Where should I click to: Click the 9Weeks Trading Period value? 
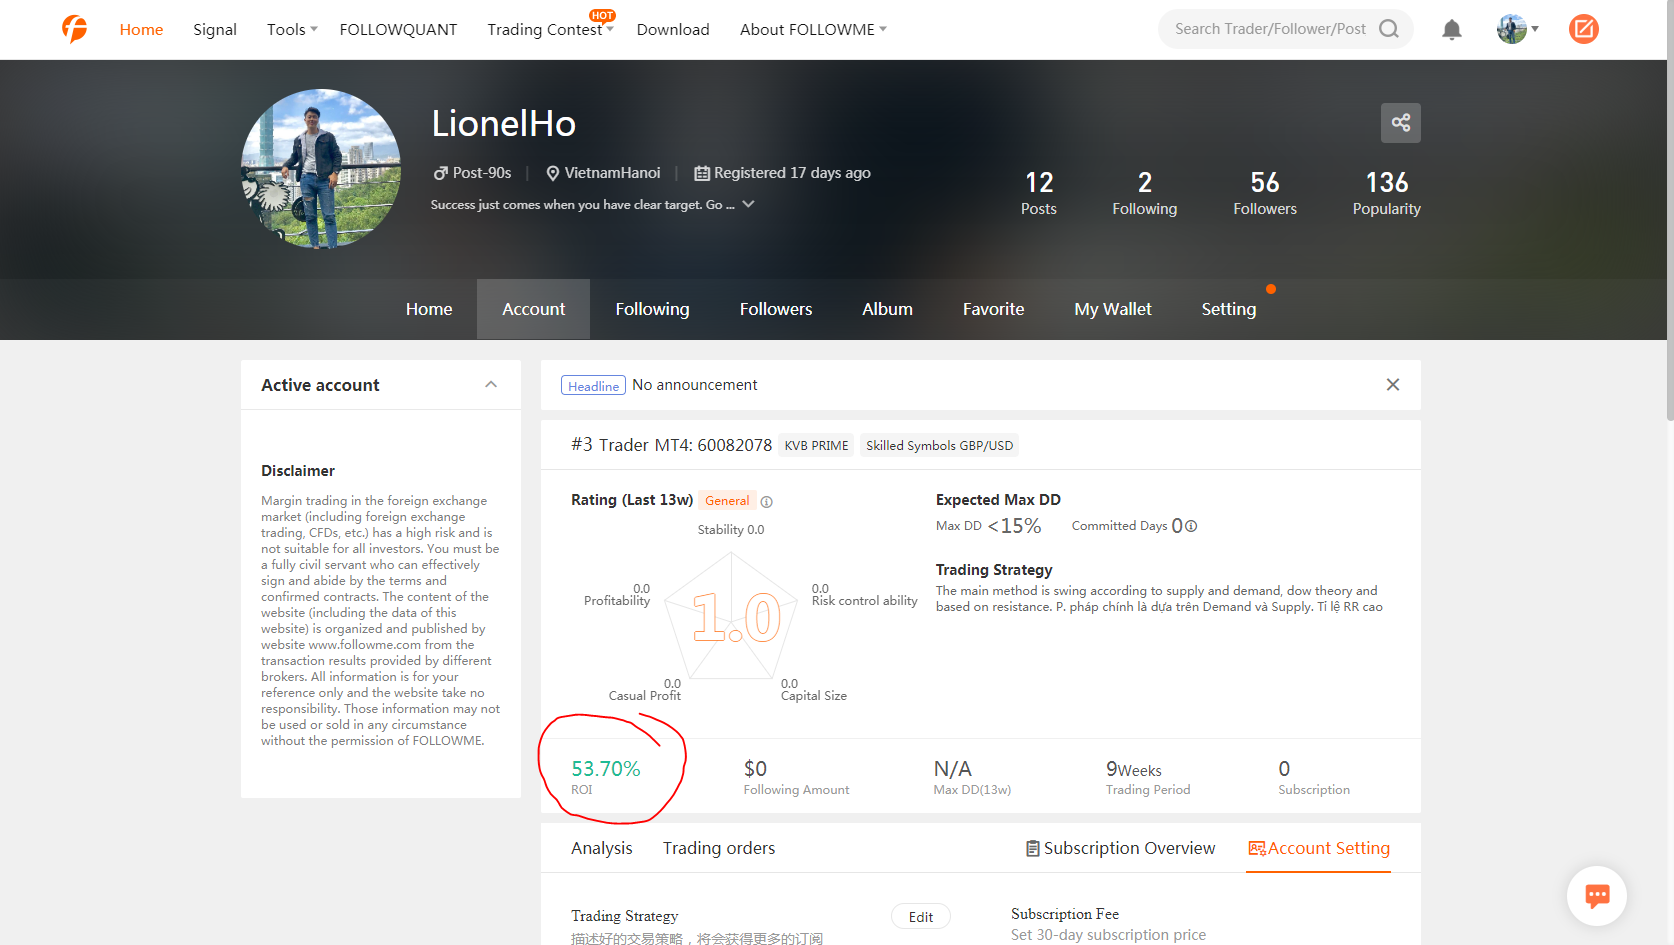(x=1134, y=769)
